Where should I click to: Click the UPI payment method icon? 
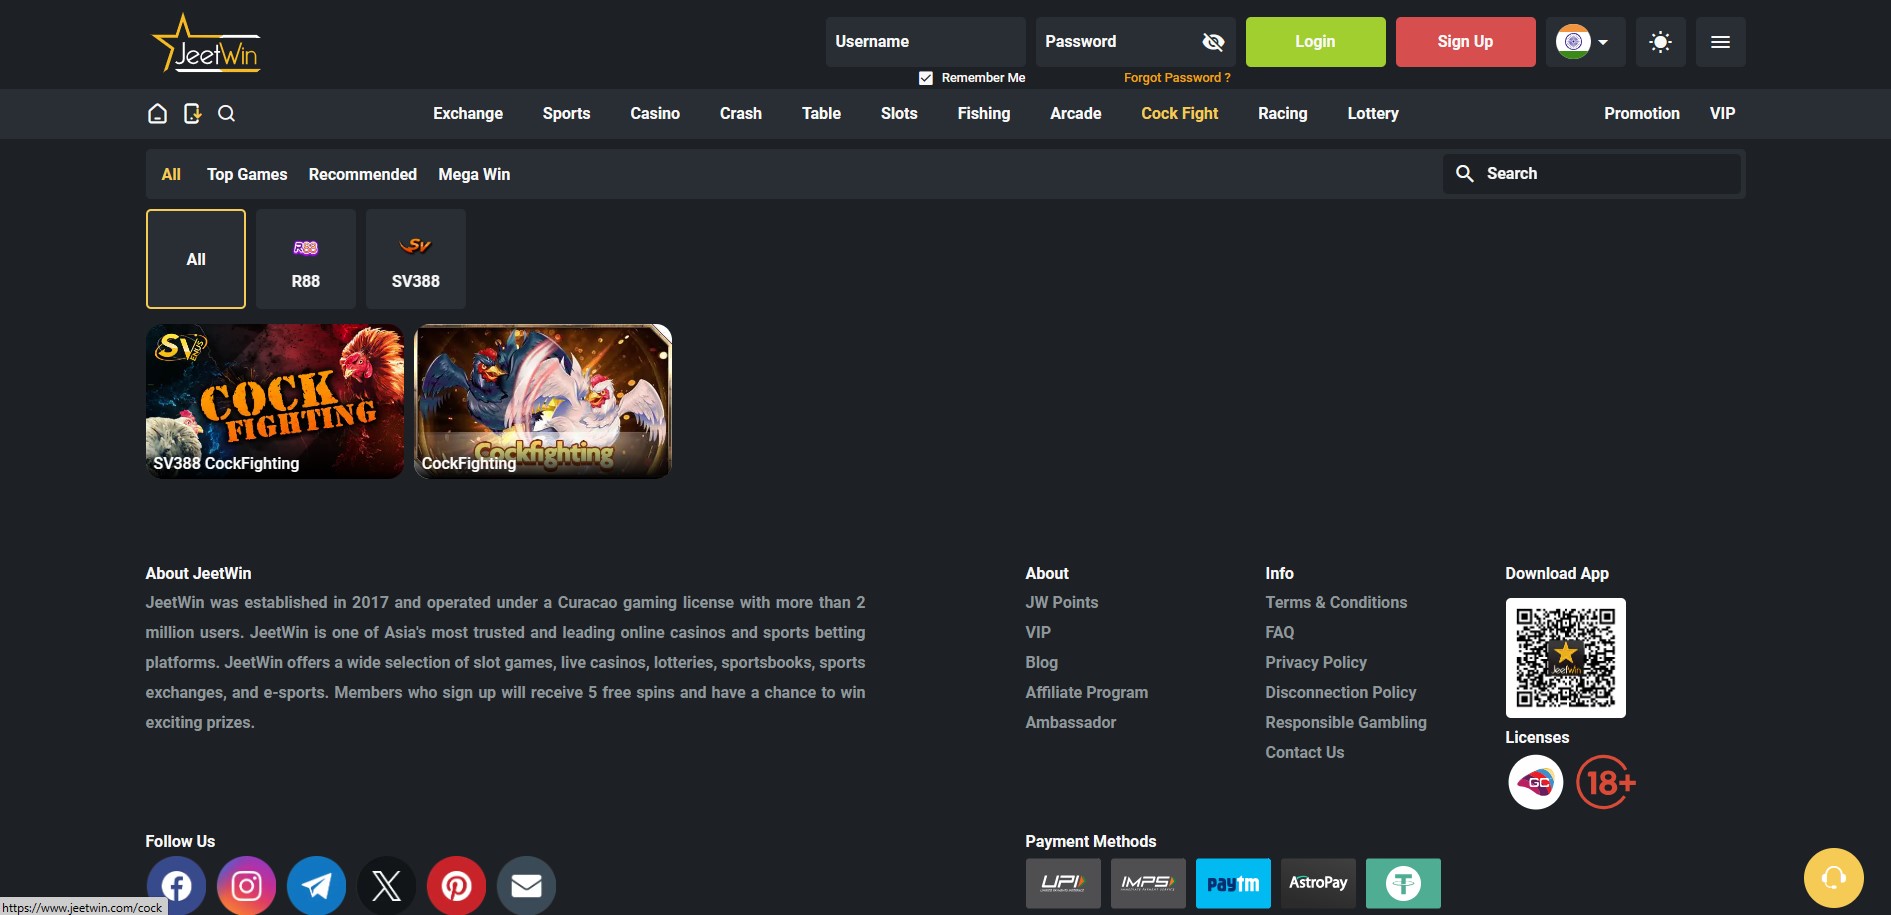[x=1063, y=883]
